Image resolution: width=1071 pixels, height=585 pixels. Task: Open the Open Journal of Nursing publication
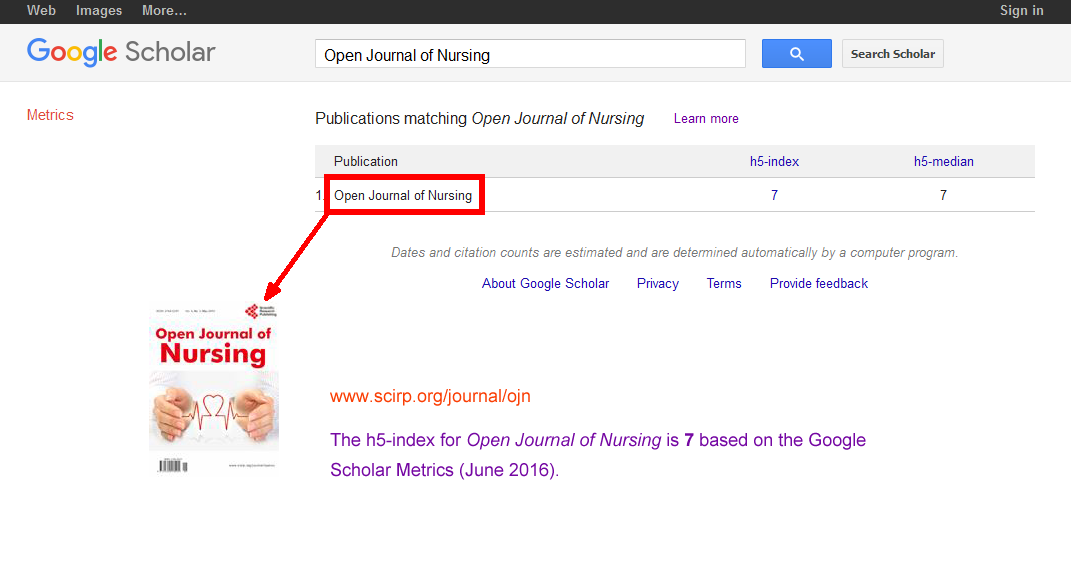click(x=403, y=195)
